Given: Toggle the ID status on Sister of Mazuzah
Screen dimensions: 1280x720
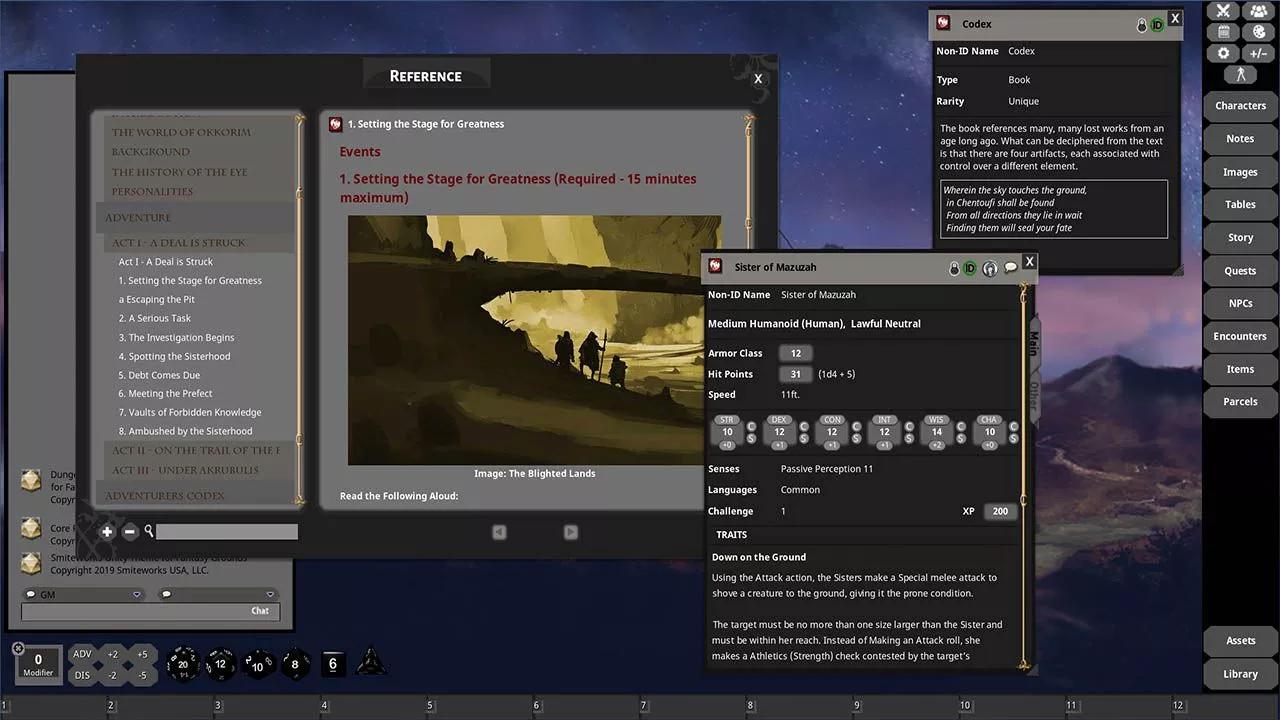Looking at the screenshot, I should pos(970,268).
